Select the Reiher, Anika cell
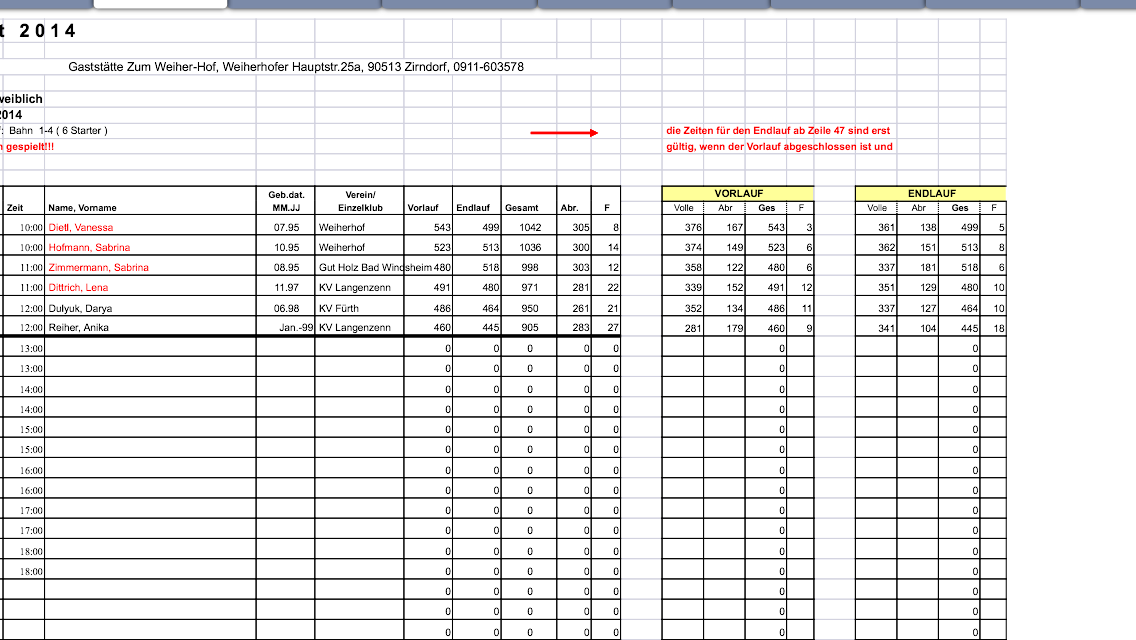Image resolution: width=1136 pixels, height=640 pixels. coord(79,328)
